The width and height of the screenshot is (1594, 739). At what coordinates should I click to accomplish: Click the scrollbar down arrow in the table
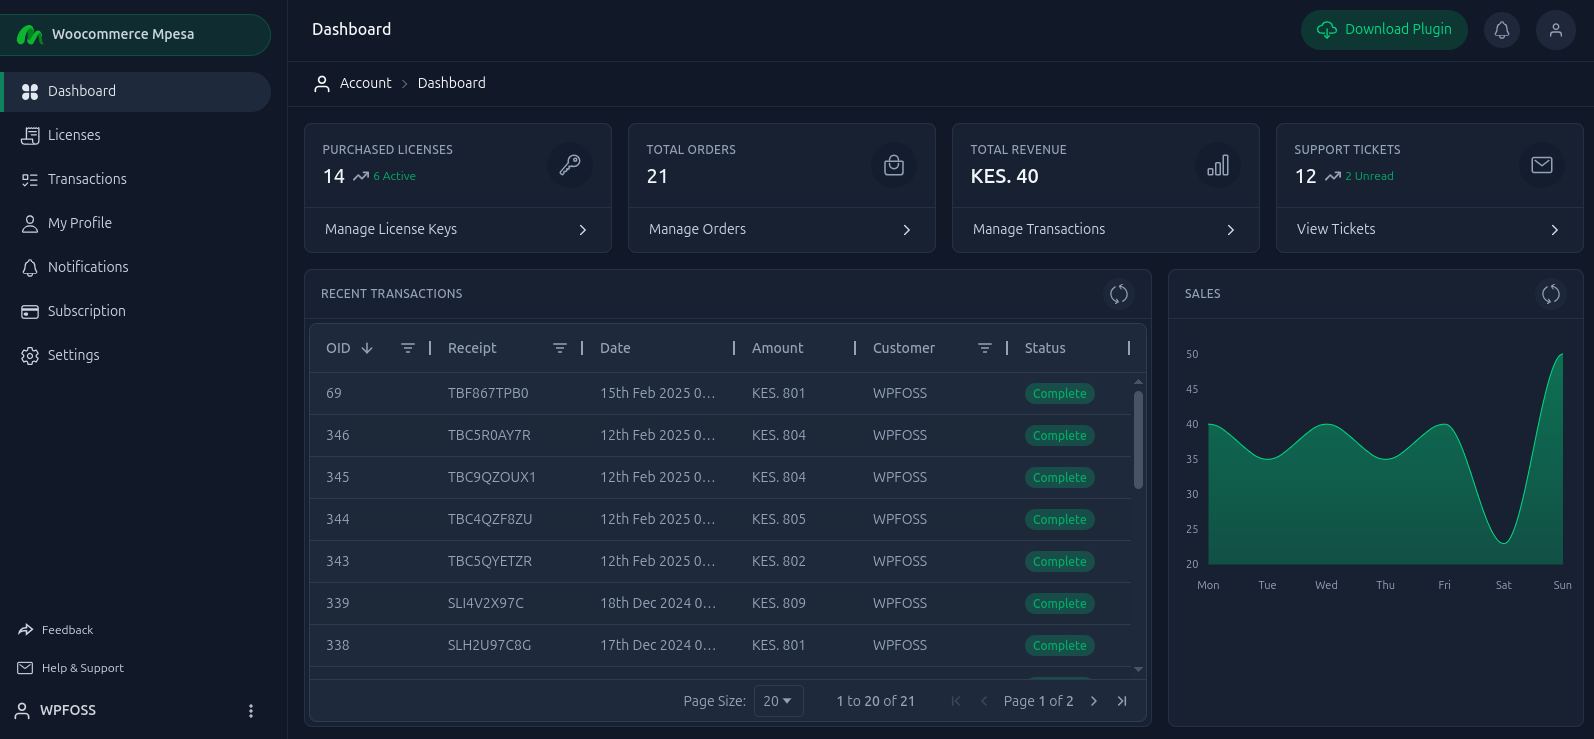pyautogui.click(x=1138, y=669)
